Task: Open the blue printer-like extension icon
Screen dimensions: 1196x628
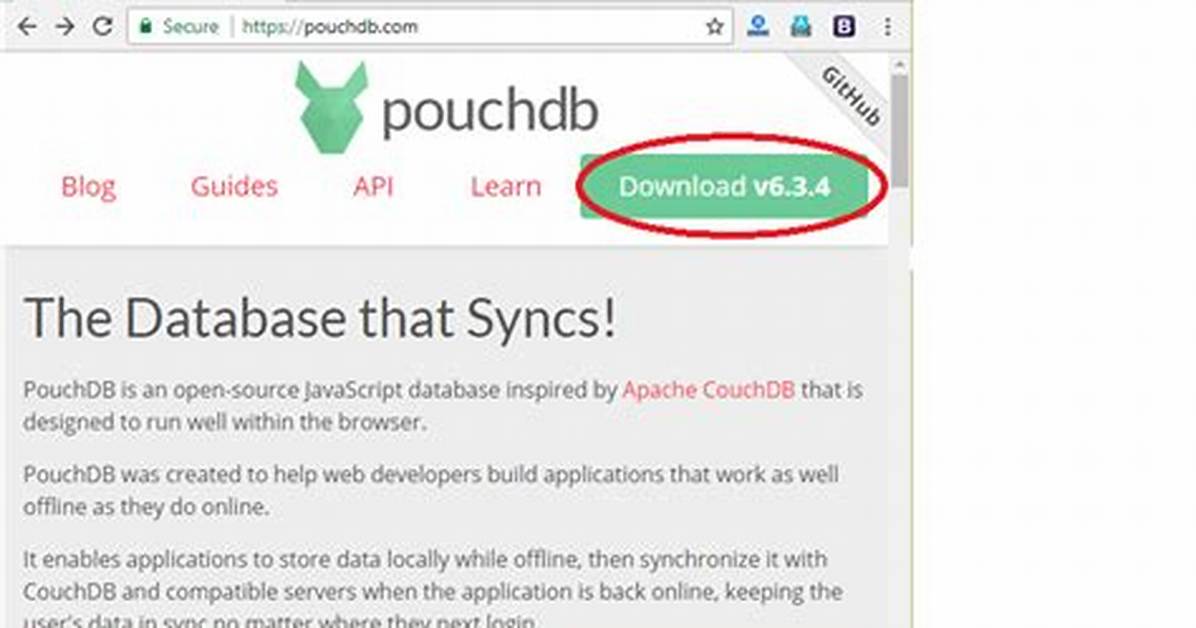Action: [800, 27]
